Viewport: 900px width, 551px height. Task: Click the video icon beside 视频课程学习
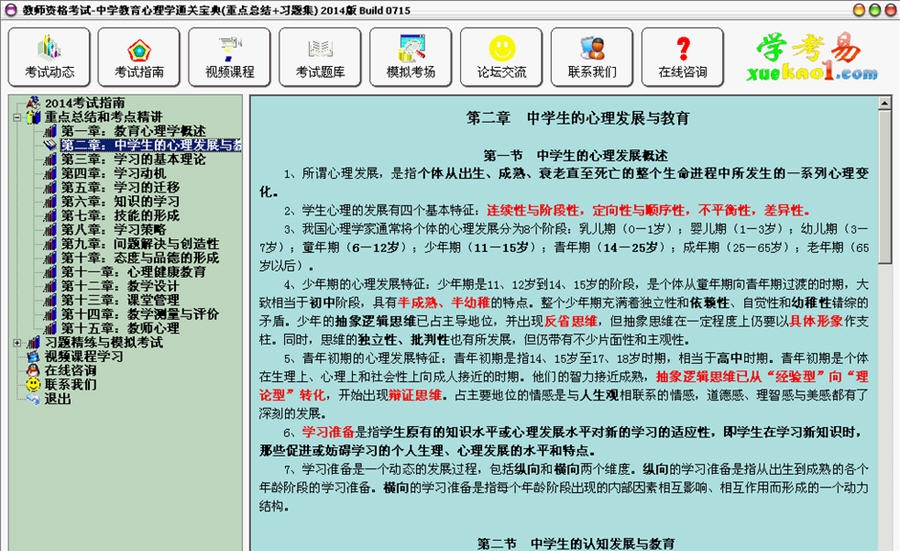pyautogui.click(x=33, y=356)
